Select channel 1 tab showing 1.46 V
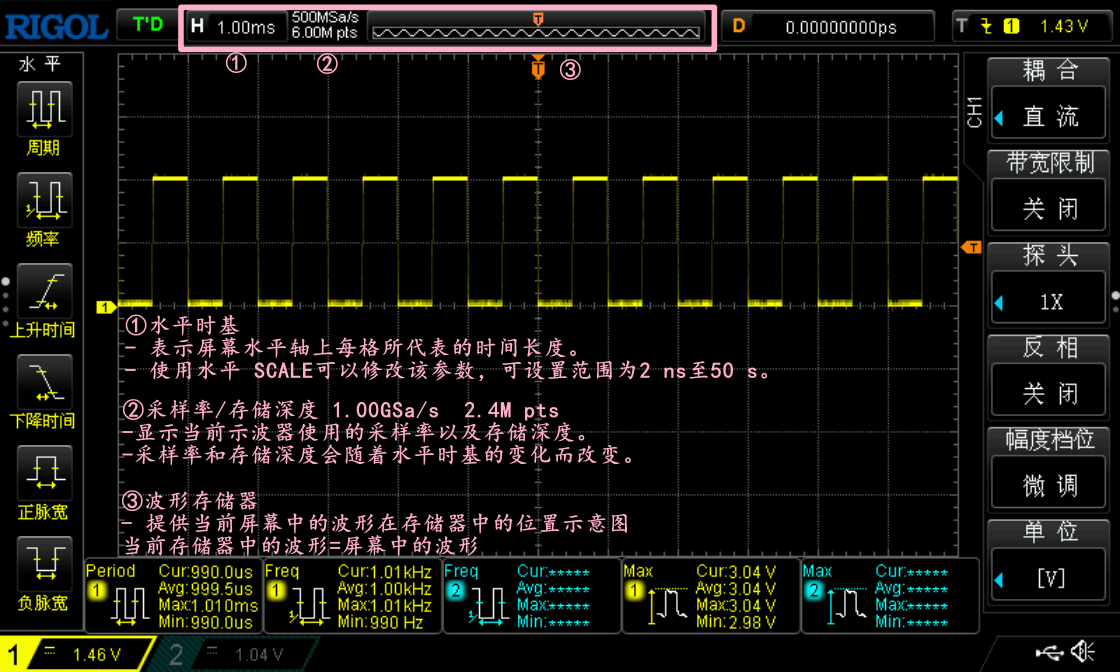Image resolution: width=1120 pixels, height=672 pixels. 77,653
